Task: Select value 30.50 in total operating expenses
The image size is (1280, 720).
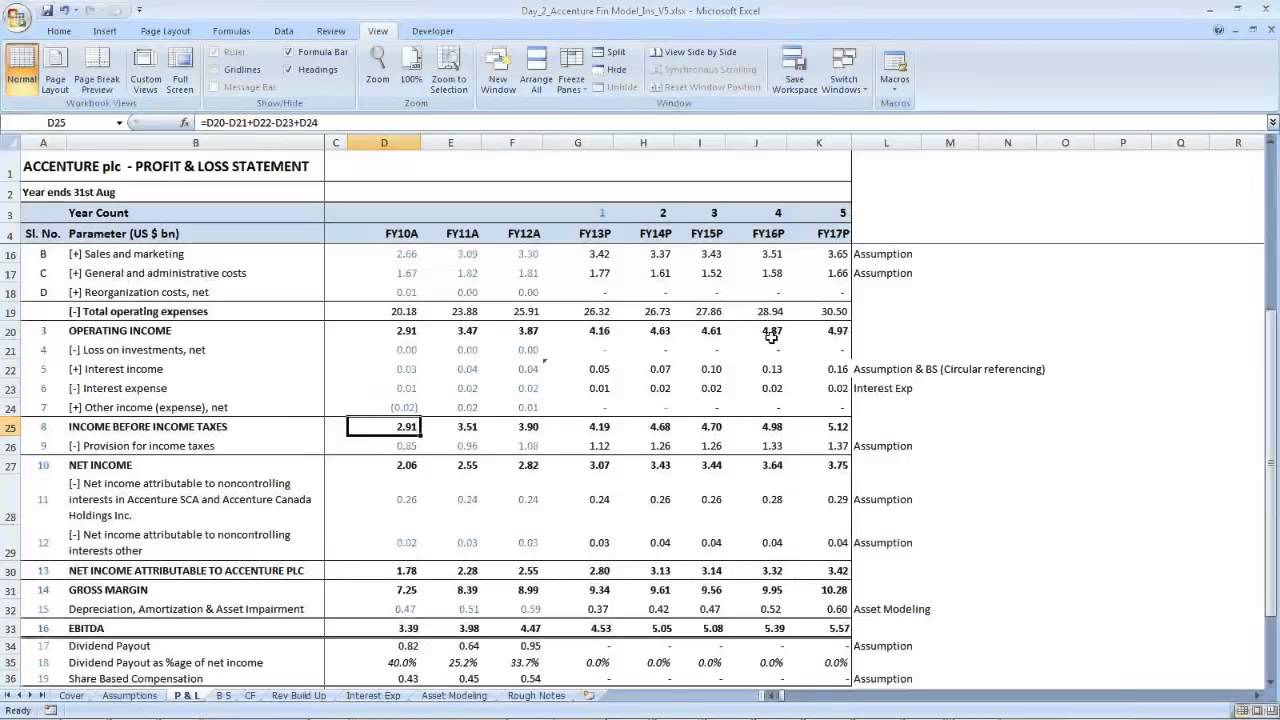Action: tap(834, 312)
